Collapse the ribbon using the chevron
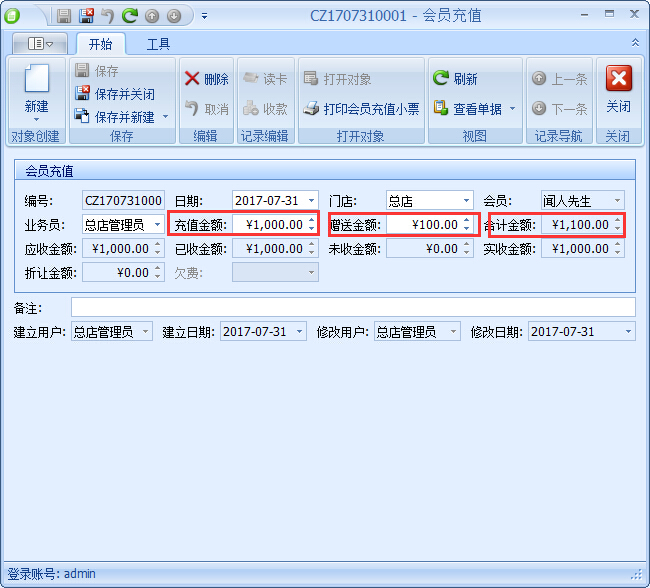 [x=635, y=43]
